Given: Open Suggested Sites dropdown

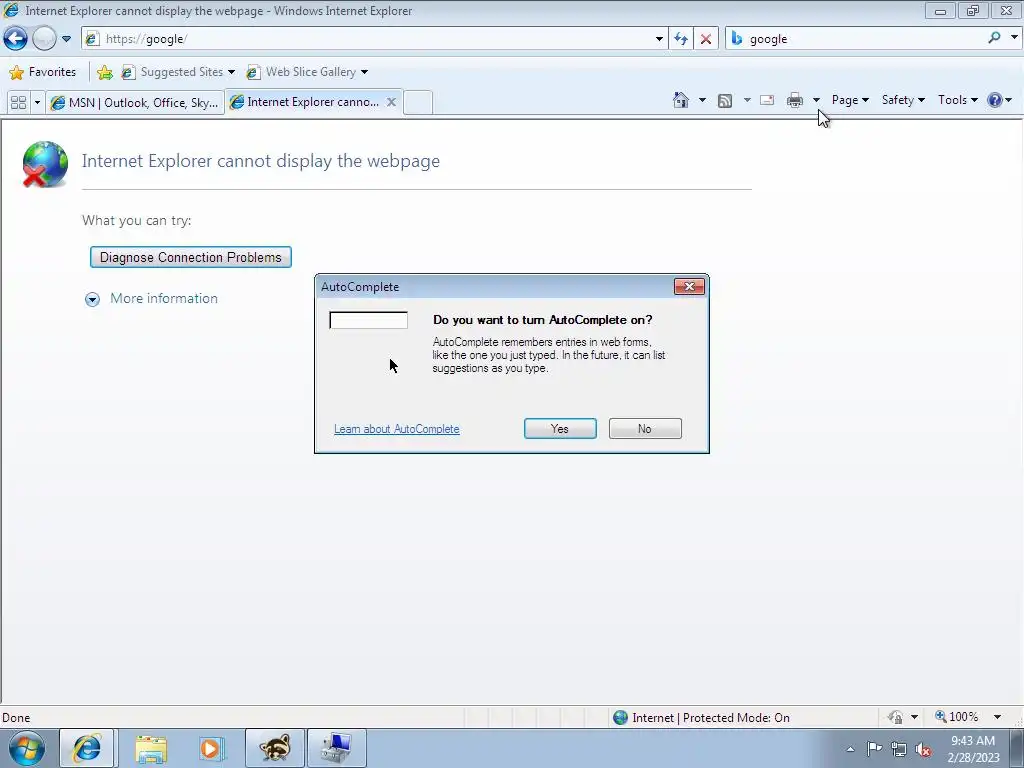Looking at the screenshot, I should 178,72.
